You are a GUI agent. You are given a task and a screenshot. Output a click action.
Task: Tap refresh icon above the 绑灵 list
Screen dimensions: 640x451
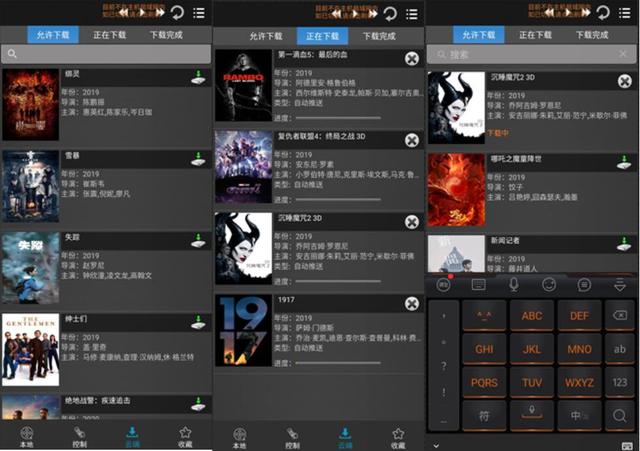tap(178, 13)
